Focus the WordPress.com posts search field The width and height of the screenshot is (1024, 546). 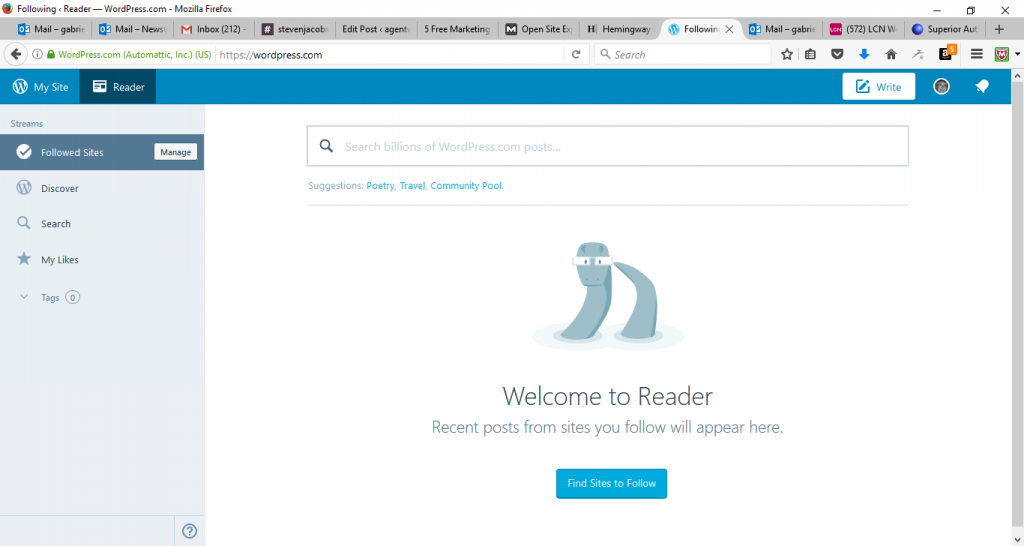point(607,146)
